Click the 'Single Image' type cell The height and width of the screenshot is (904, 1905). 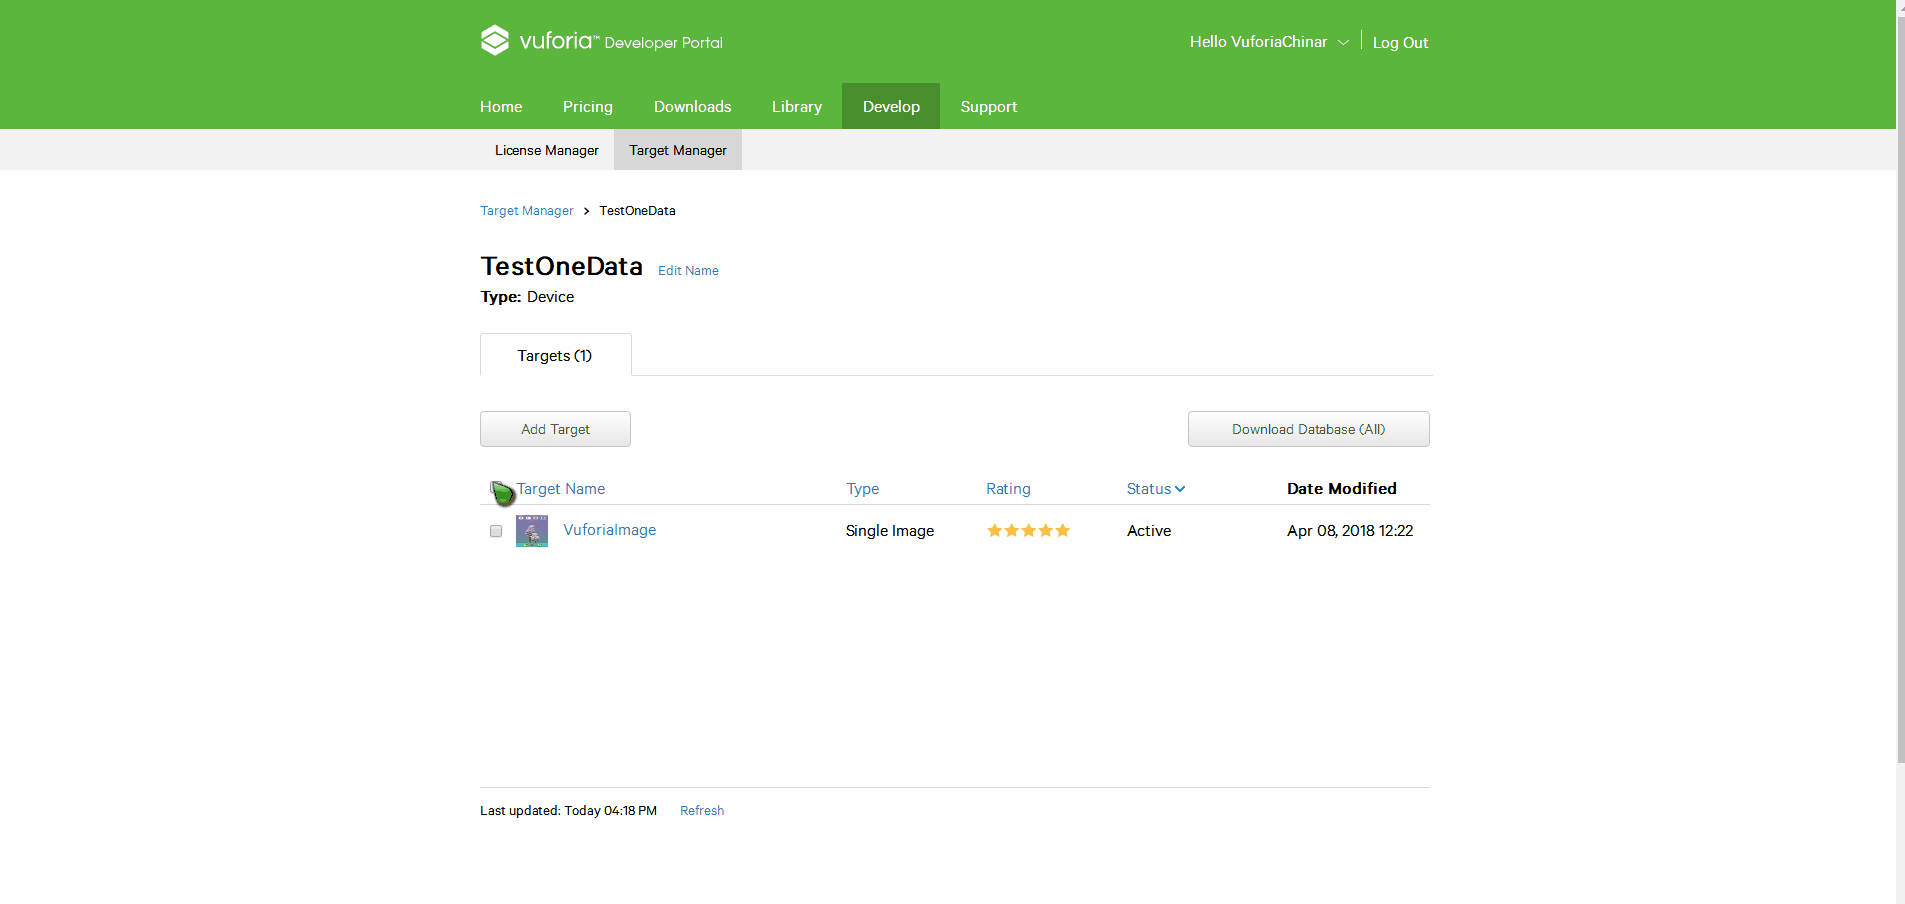[890, 531]
